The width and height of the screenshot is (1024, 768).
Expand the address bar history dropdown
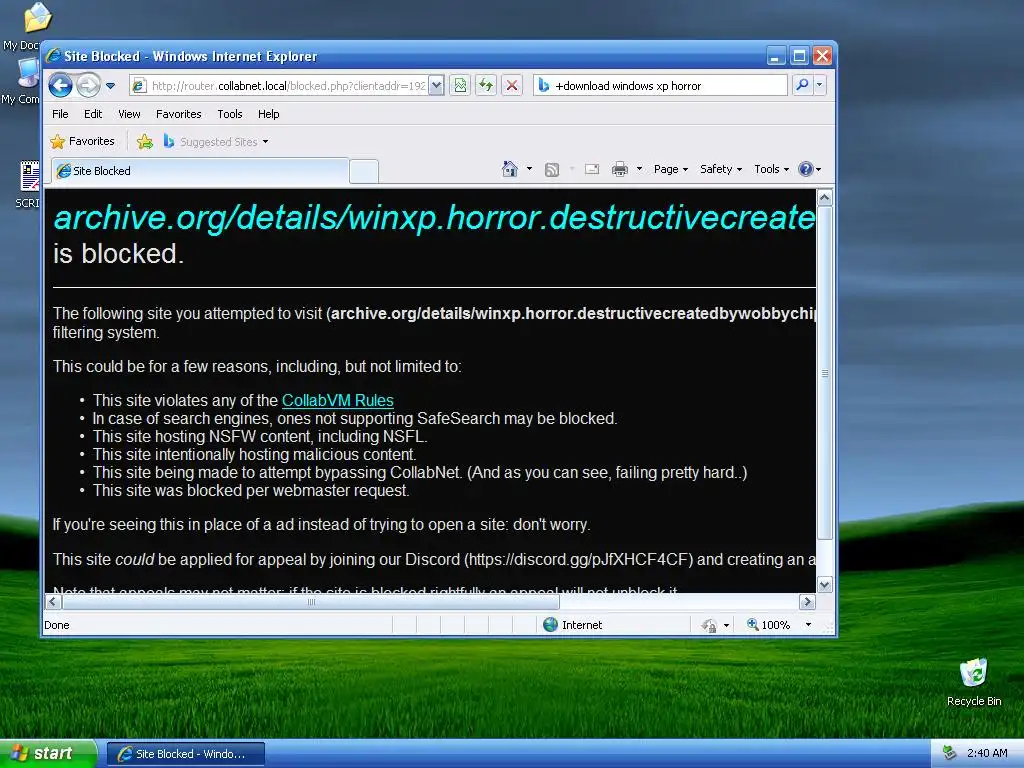coord(437,86)
